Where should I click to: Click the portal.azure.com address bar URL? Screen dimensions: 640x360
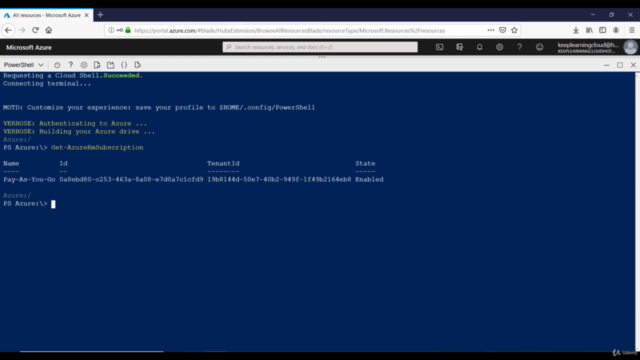click(x=289, y=31)
